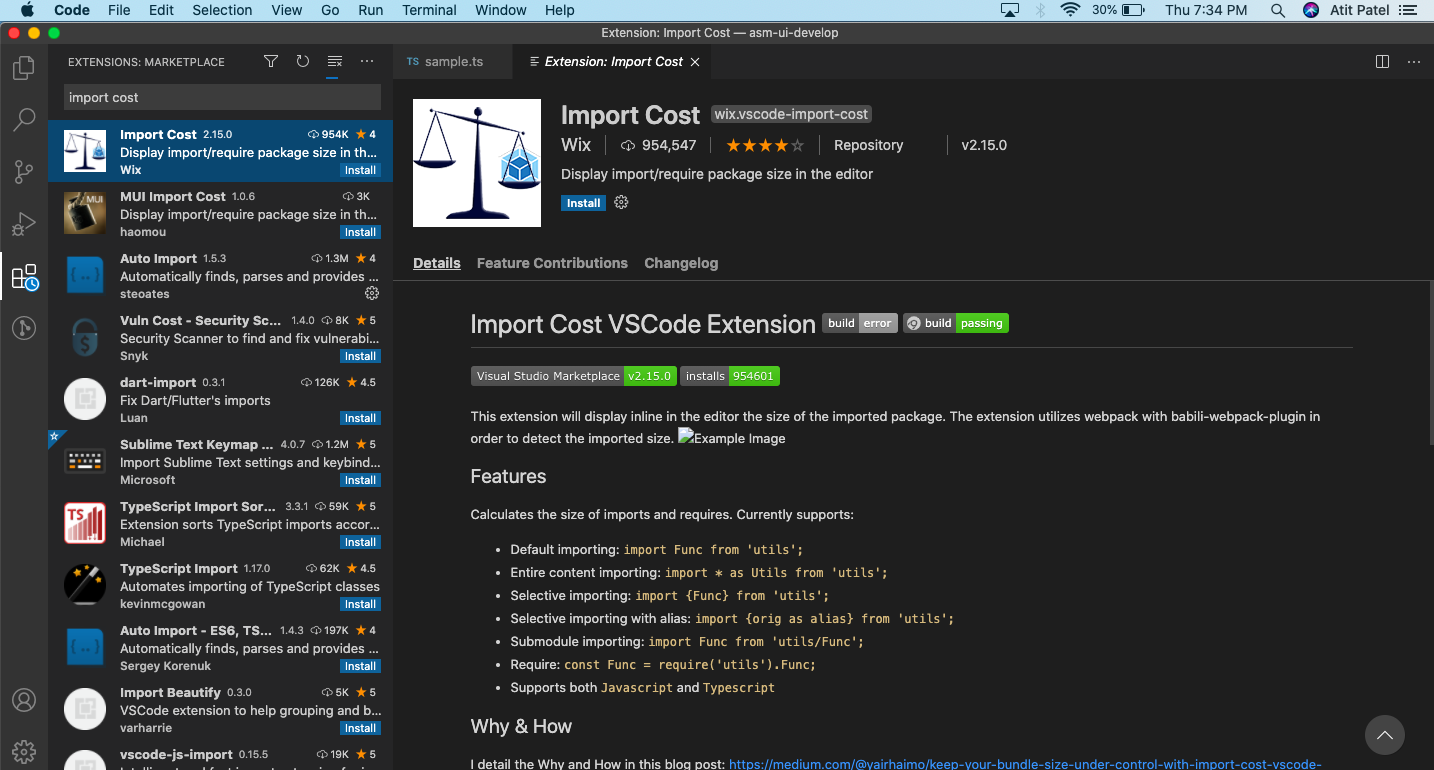Select Auto Import - ES6 by Sergey Korenuk
1434x770 pixels.
[x=220, y=647]
